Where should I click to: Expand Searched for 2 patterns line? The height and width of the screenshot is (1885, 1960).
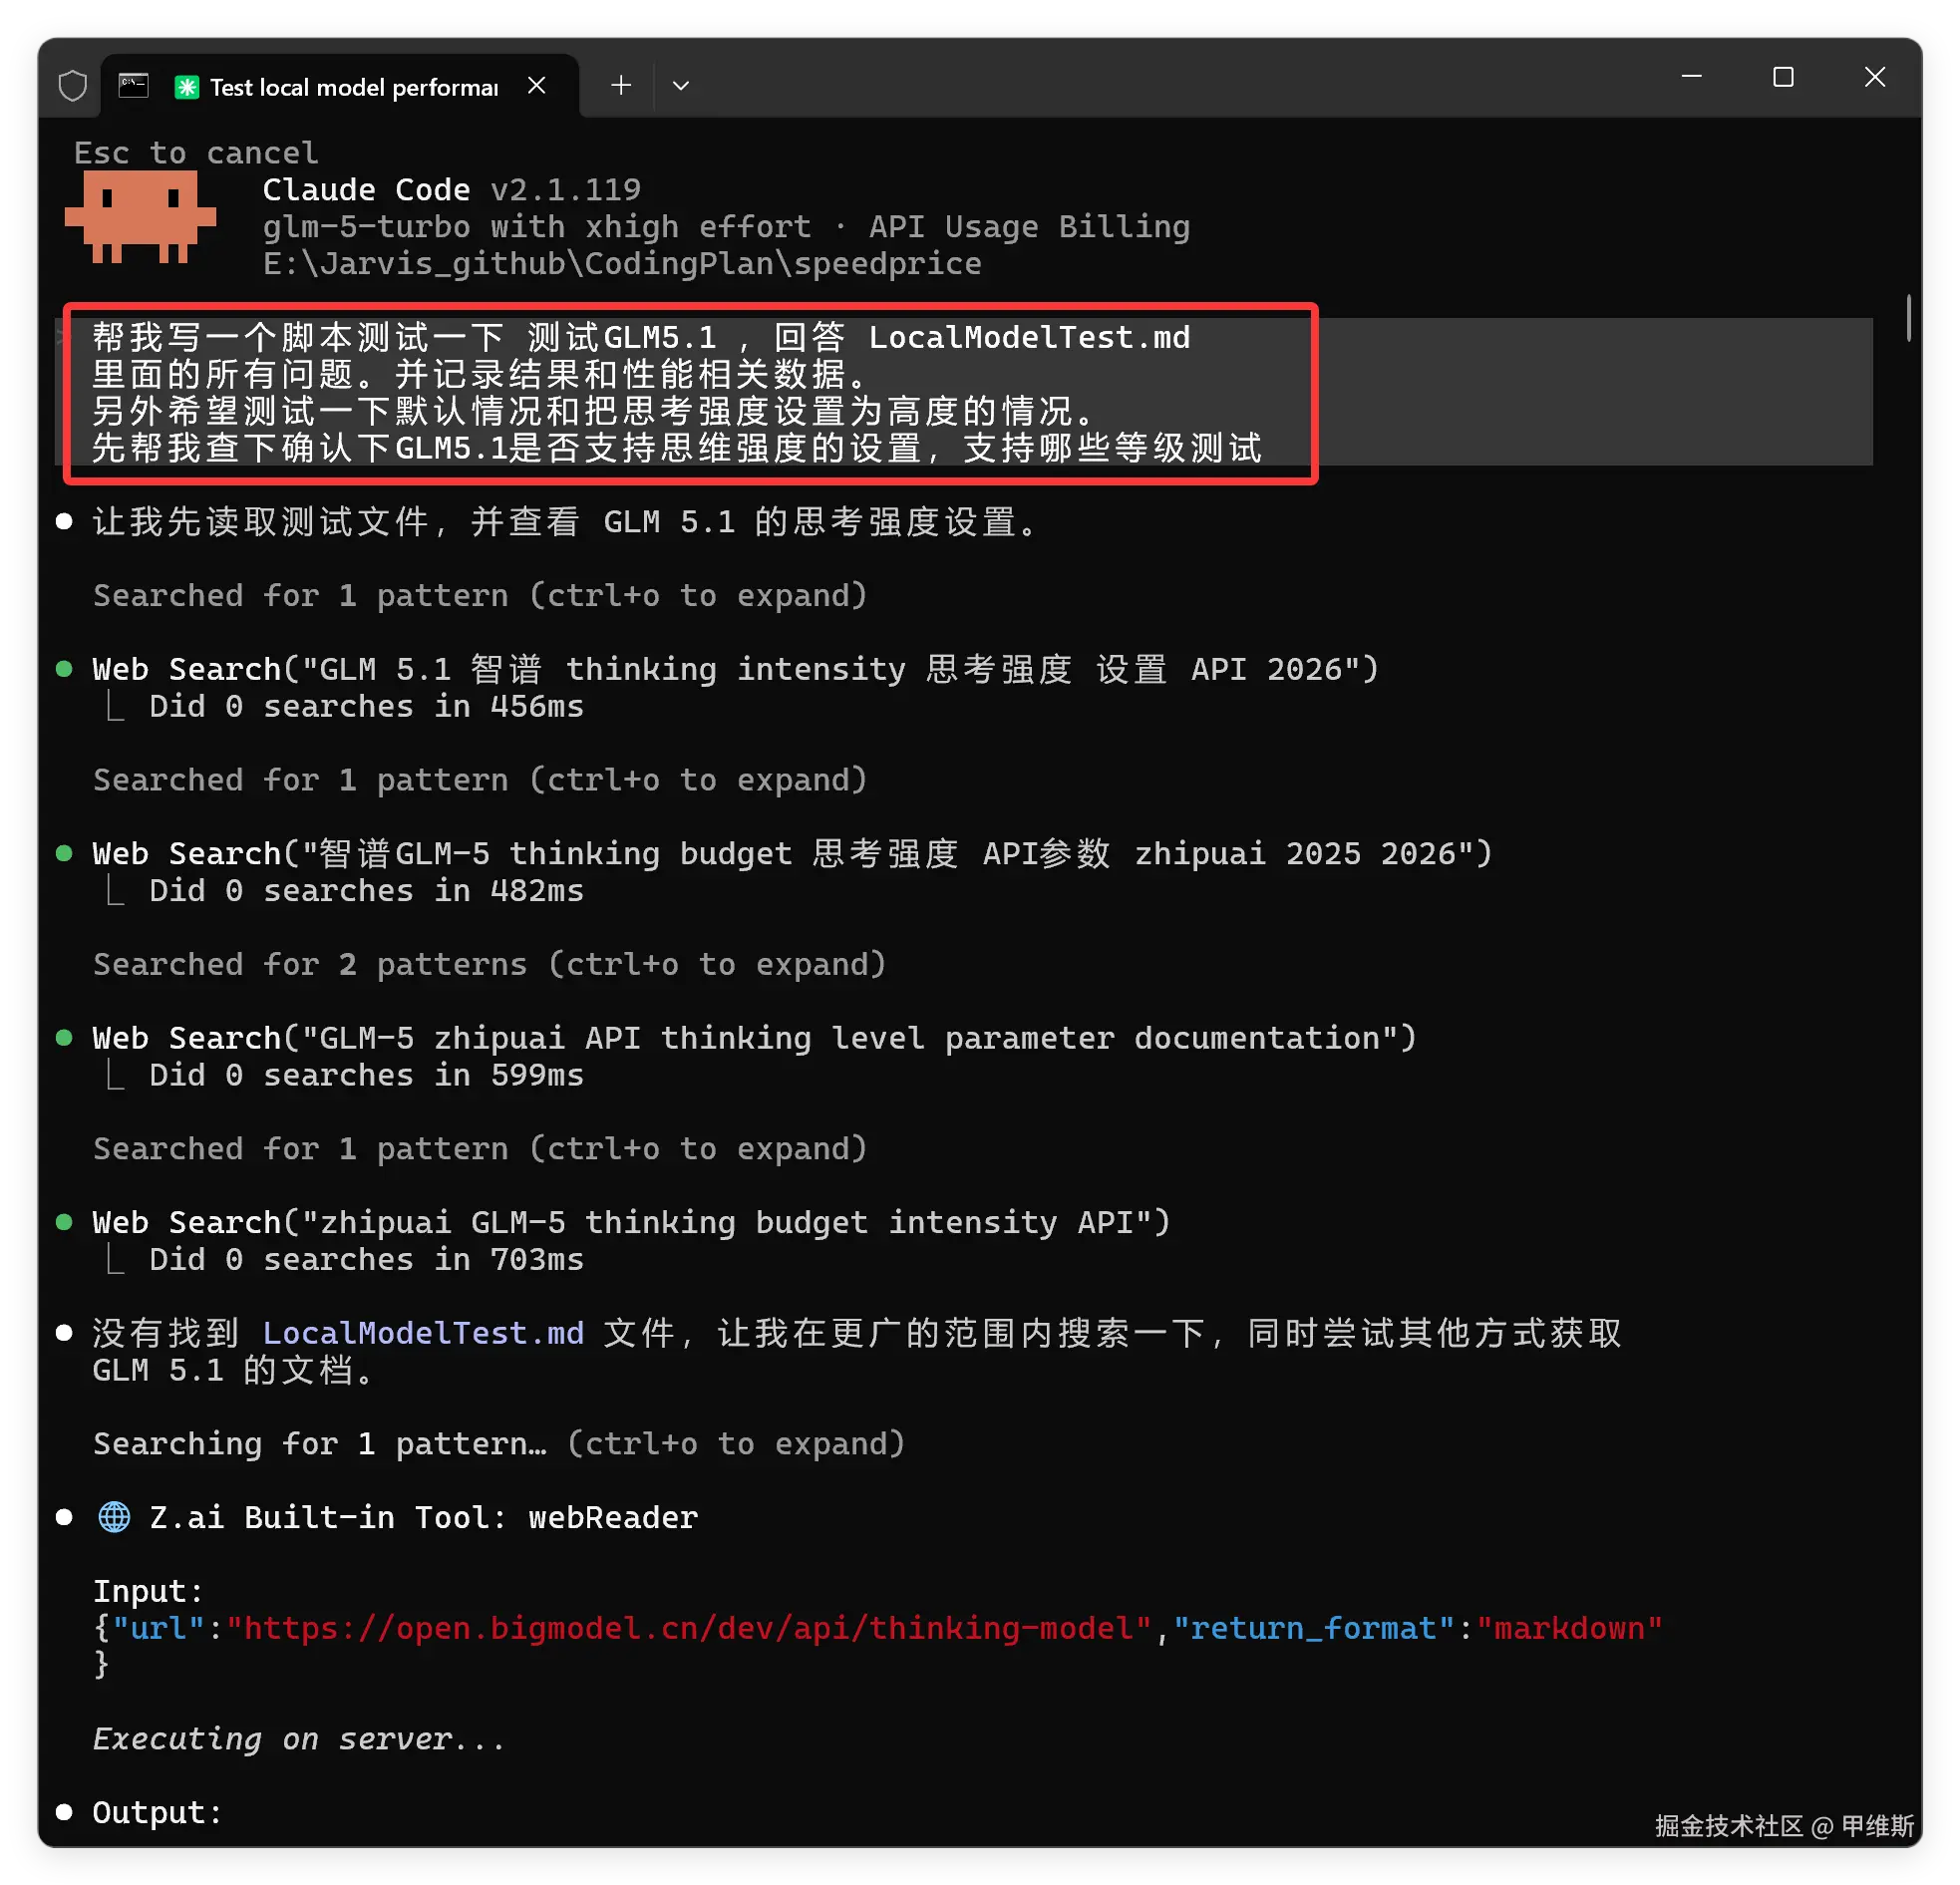click(489, 964)
